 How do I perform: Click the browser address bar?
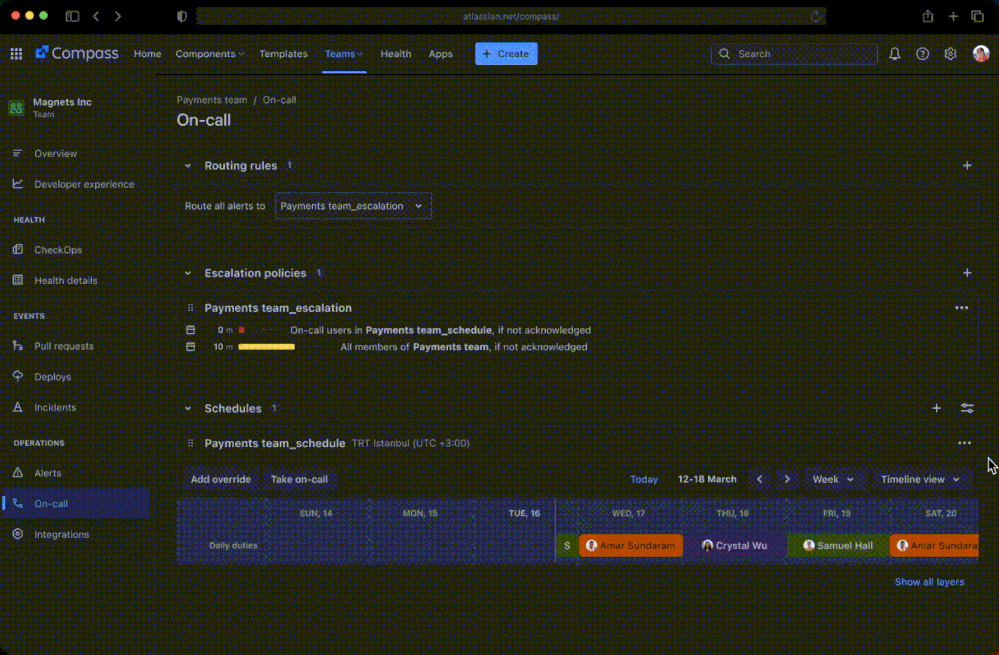tap(511, 17)
